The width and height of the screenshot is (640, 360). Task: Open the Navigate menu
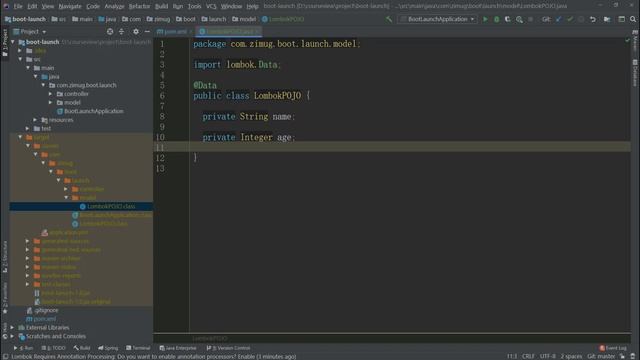click(x=70, y=6)
